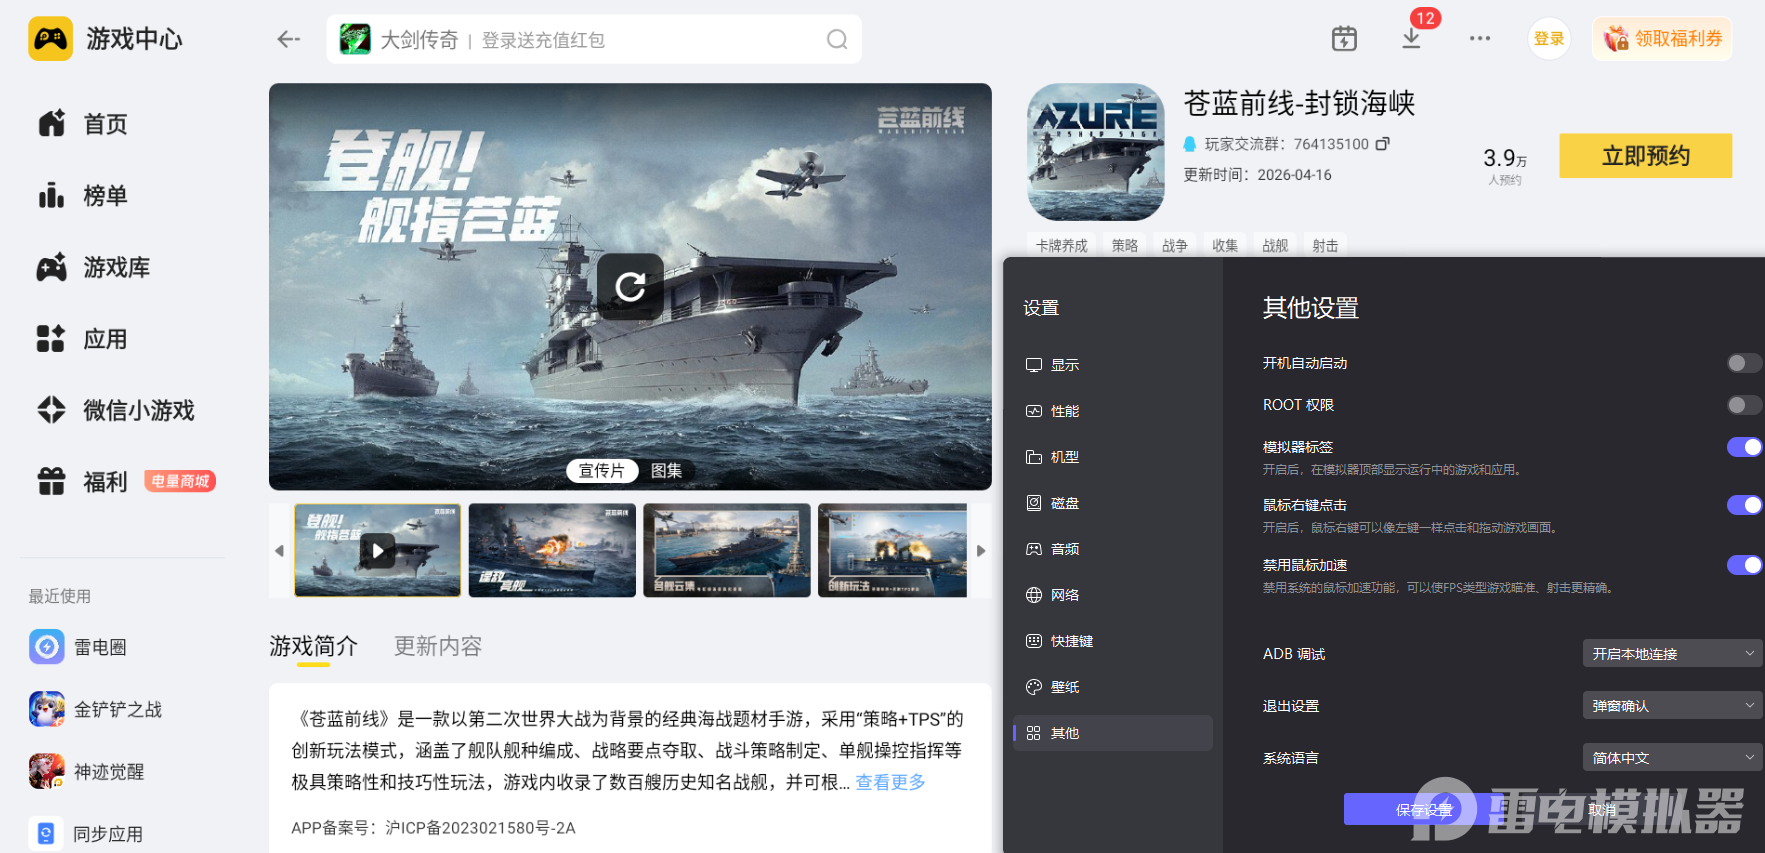
Task: Open 系统语言 dropdown
Action: [1672, 757]
